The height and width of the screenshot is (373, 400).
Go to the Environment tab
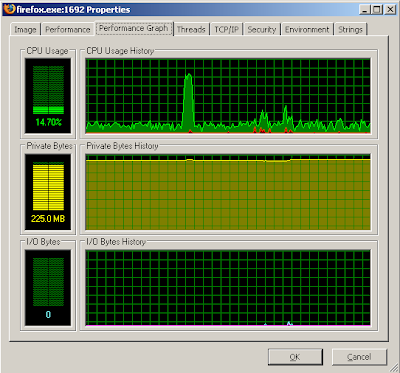pos(307,29)
